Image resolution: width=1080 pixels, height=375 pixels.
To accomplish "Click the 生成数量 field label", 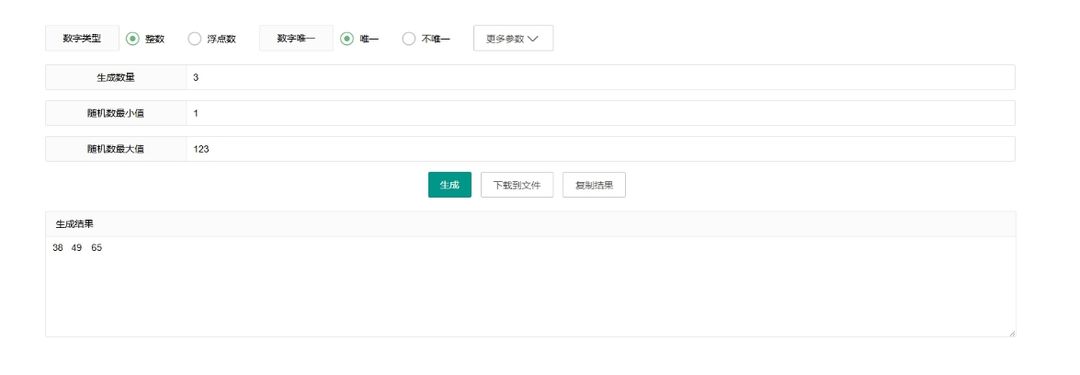I will [116, 77].
